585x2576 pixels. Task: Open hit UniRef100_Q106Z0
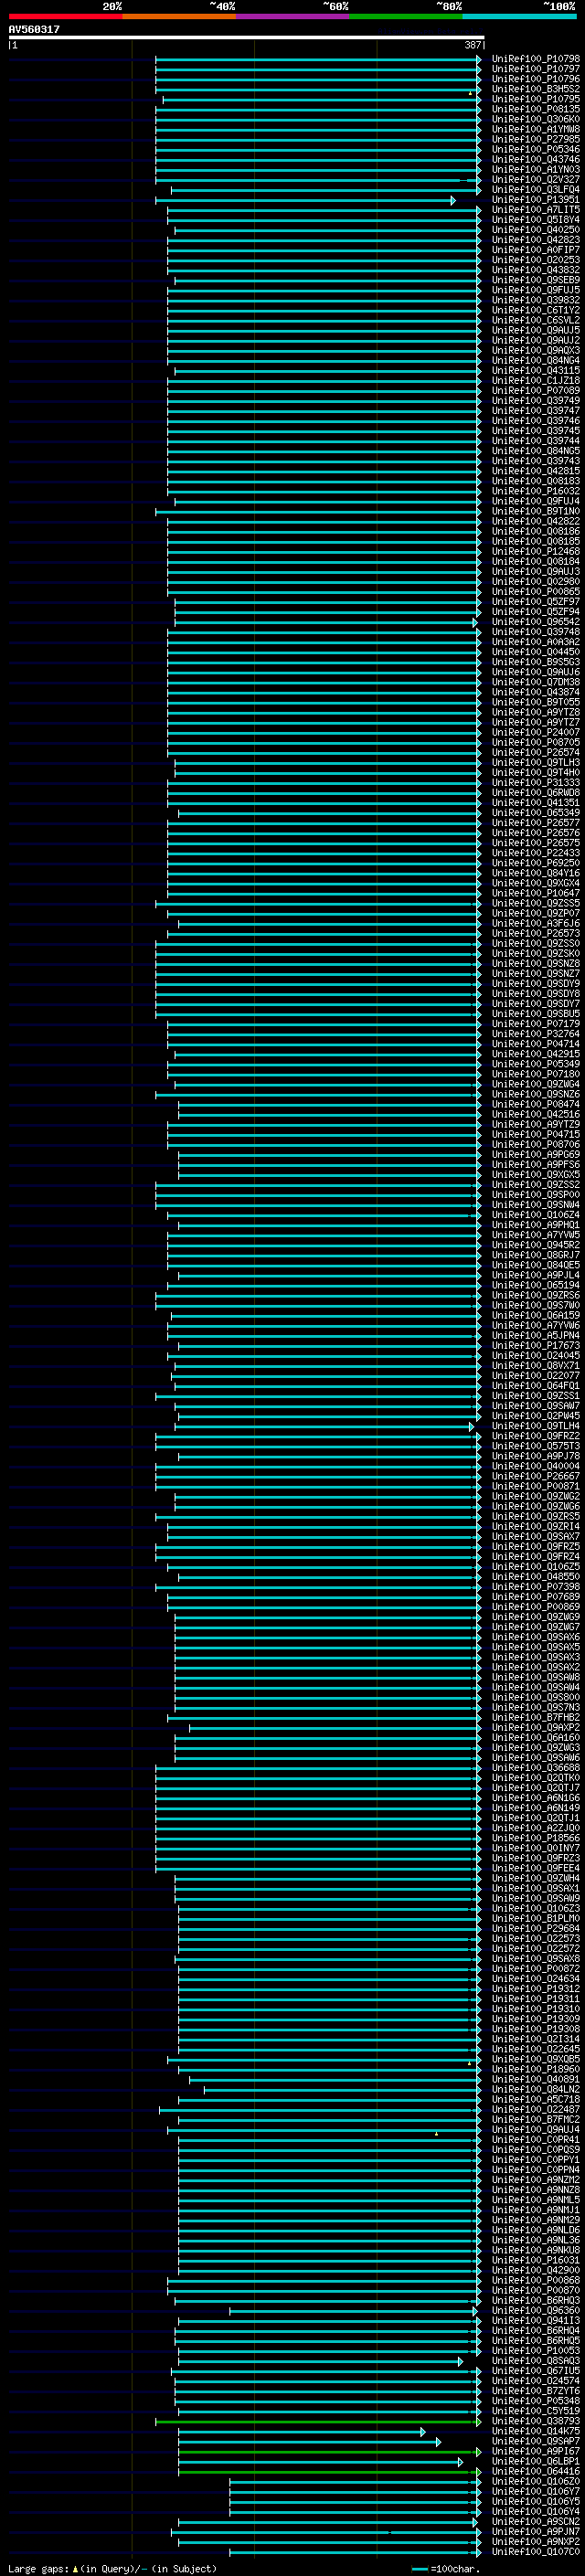[x=536, y=2481]
